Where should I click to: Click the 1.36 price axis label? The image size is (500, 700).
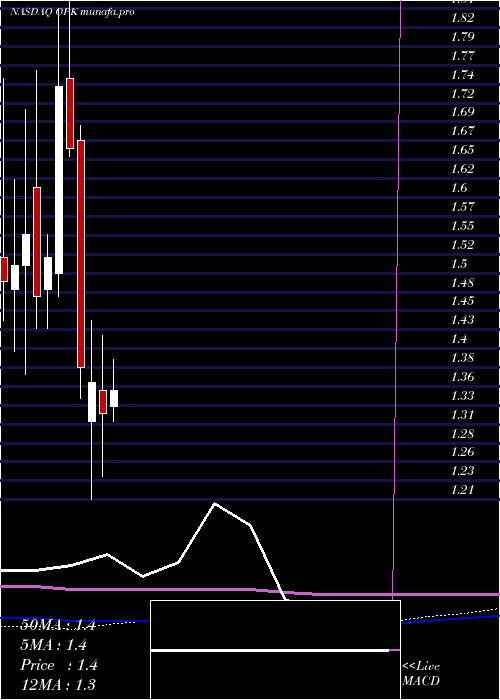tap(462, 376)
